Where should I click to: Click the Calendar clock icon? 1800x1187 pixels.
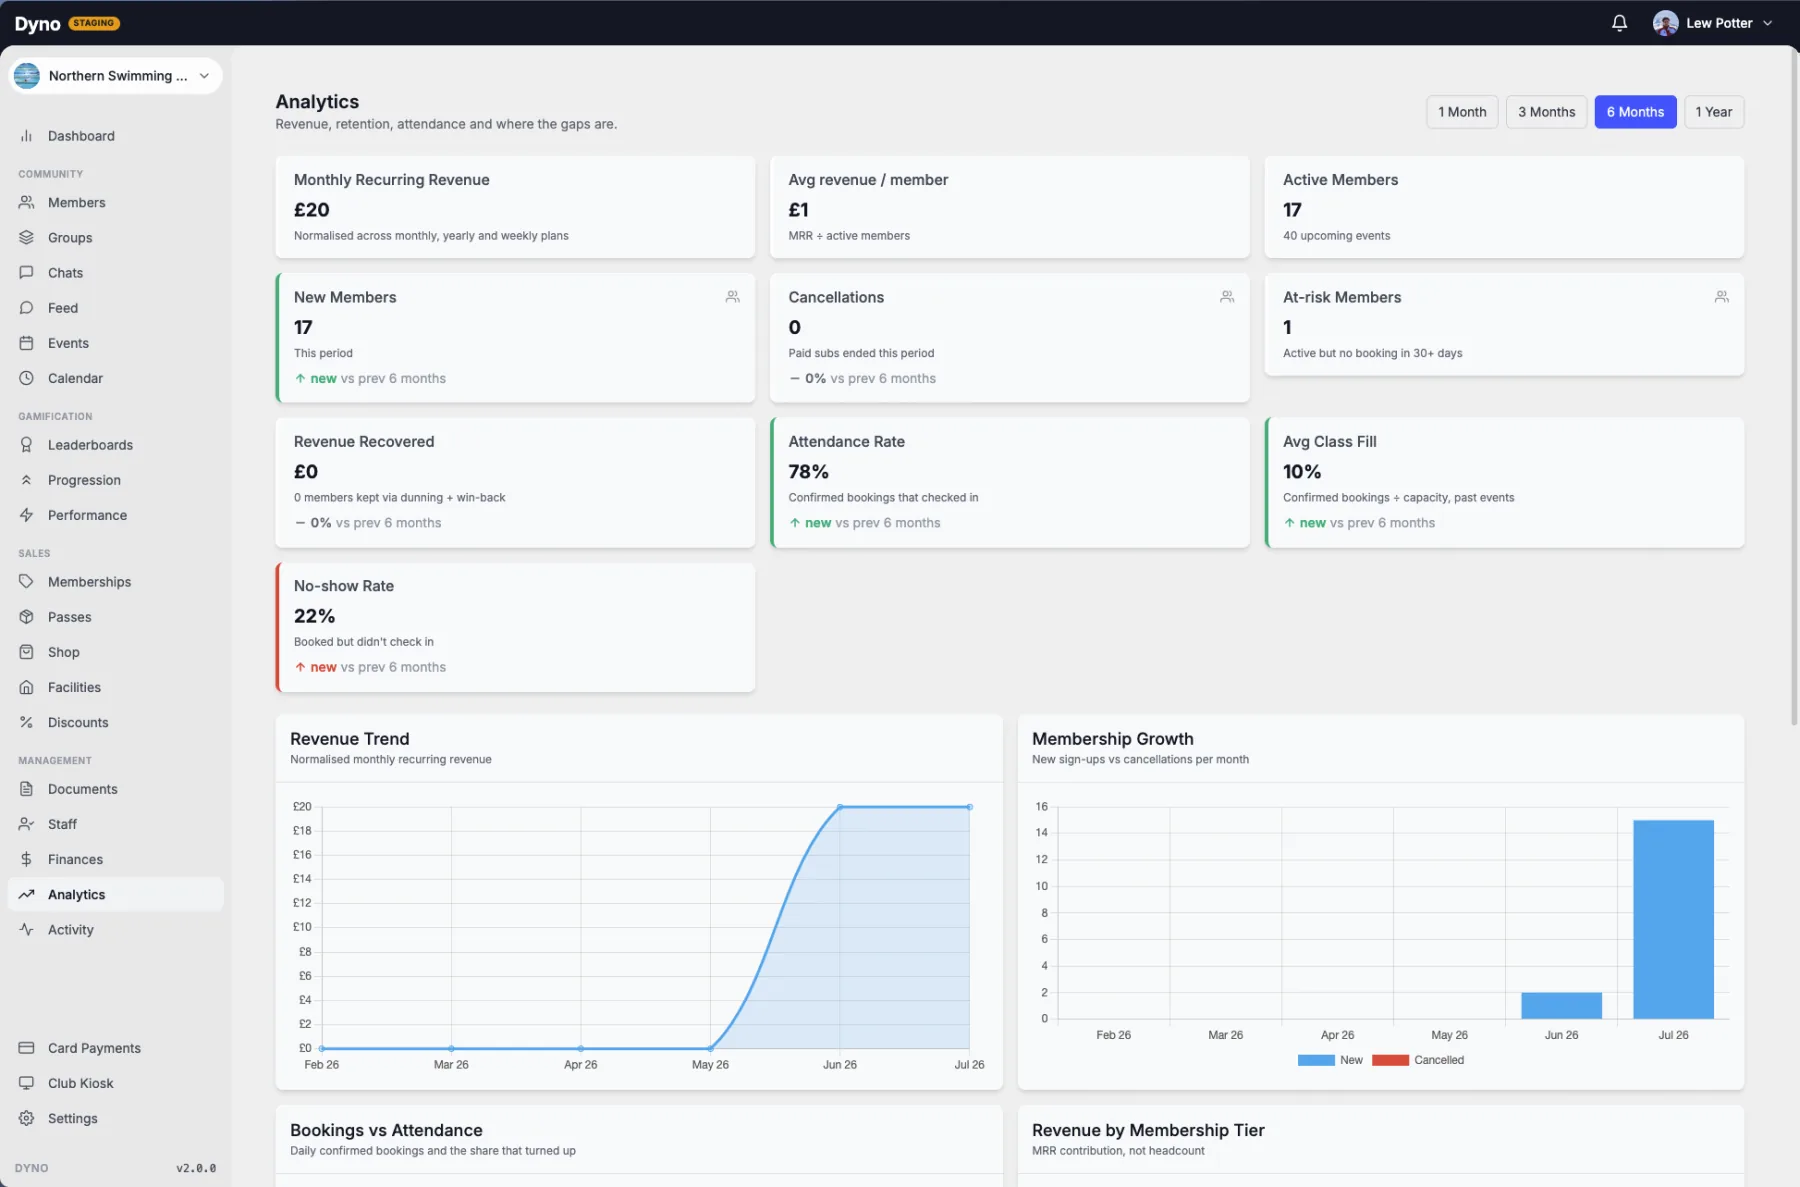26,378
